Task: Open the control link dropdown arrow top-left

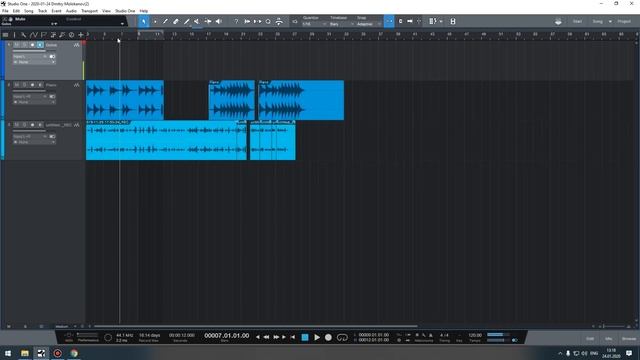Action: [122, 24]
